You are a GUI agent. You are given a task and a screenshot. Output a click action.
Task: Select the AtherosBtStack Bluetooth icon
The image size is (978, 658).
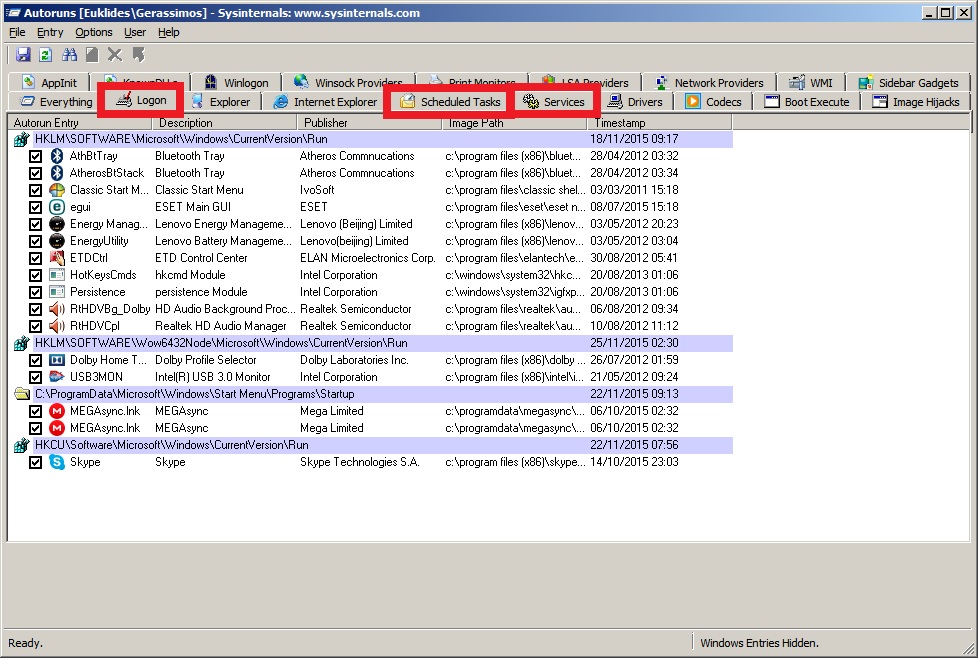57,173
